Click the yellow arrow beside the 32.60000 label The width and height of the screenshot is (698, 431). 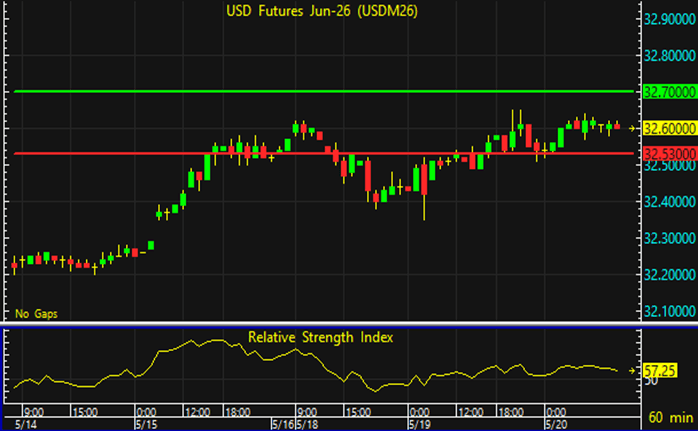tap(632, 129)
